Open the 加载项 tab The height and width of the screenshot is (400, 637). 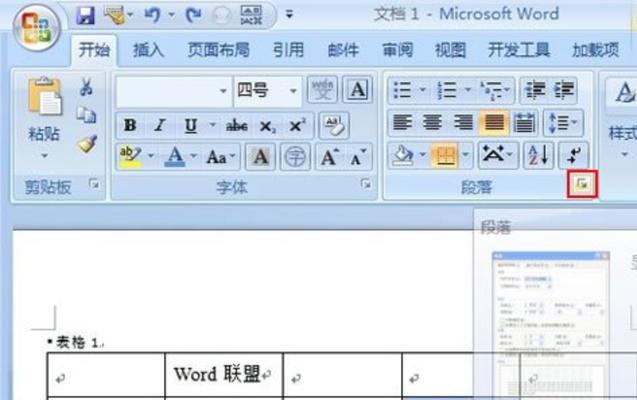click(596, 50)
